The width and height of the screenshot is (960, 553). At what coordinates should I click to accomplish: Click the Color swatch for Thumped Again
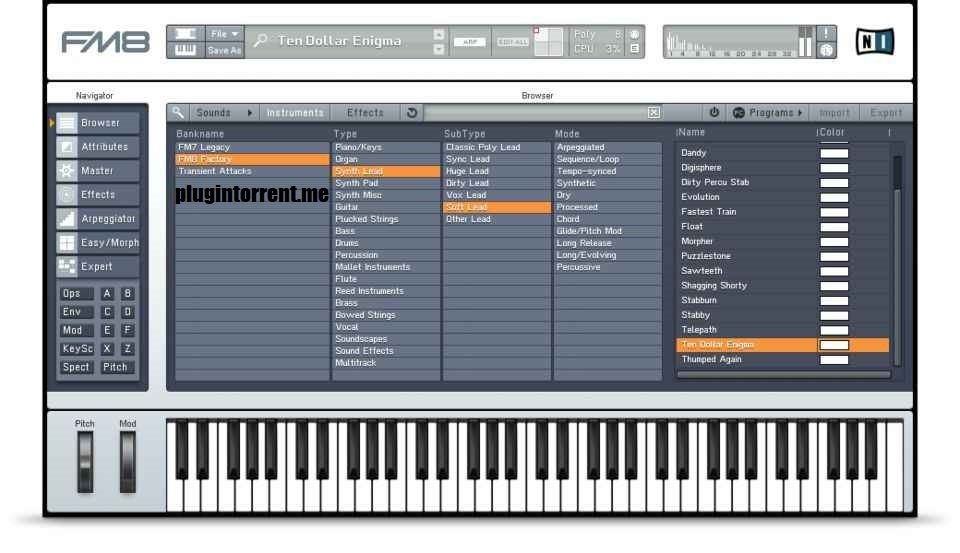(x=834, y=359)
